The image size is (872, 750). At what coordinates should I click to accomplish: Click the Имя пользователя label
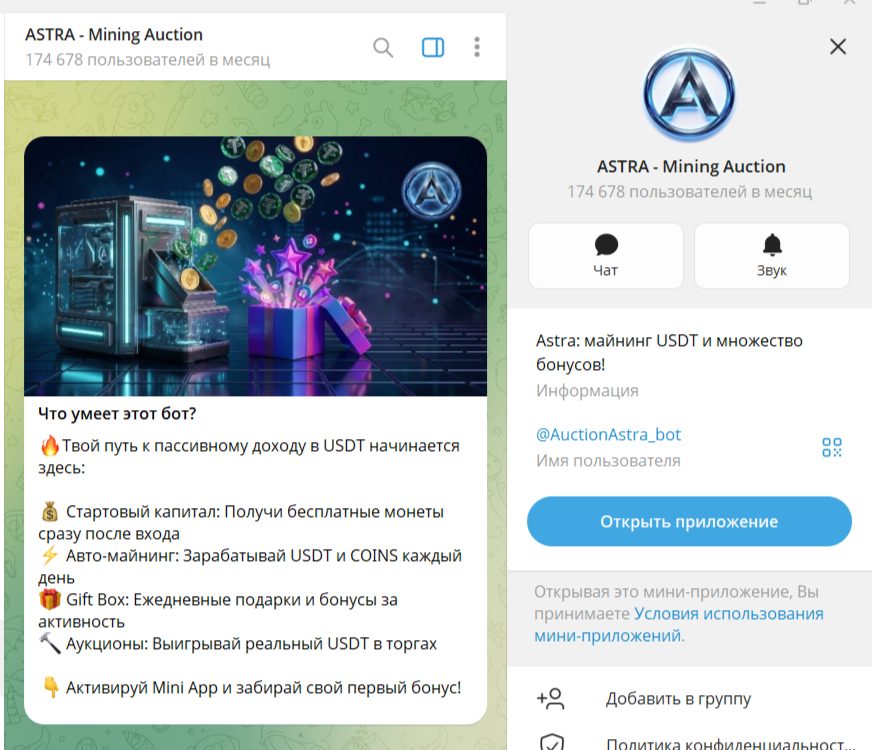coord(608,461)
